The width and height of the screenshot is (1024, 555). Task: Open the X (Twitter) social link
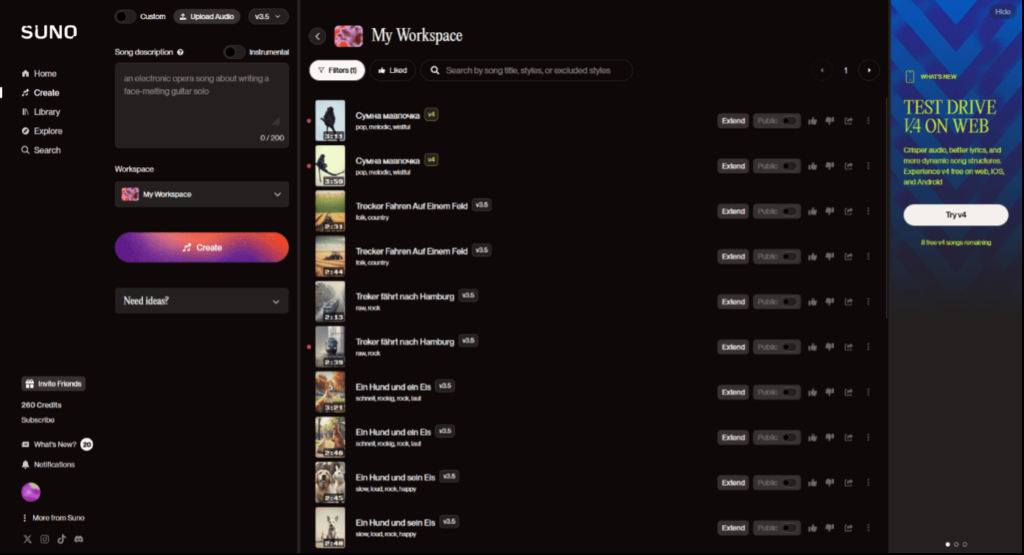(x=27, y=539)
